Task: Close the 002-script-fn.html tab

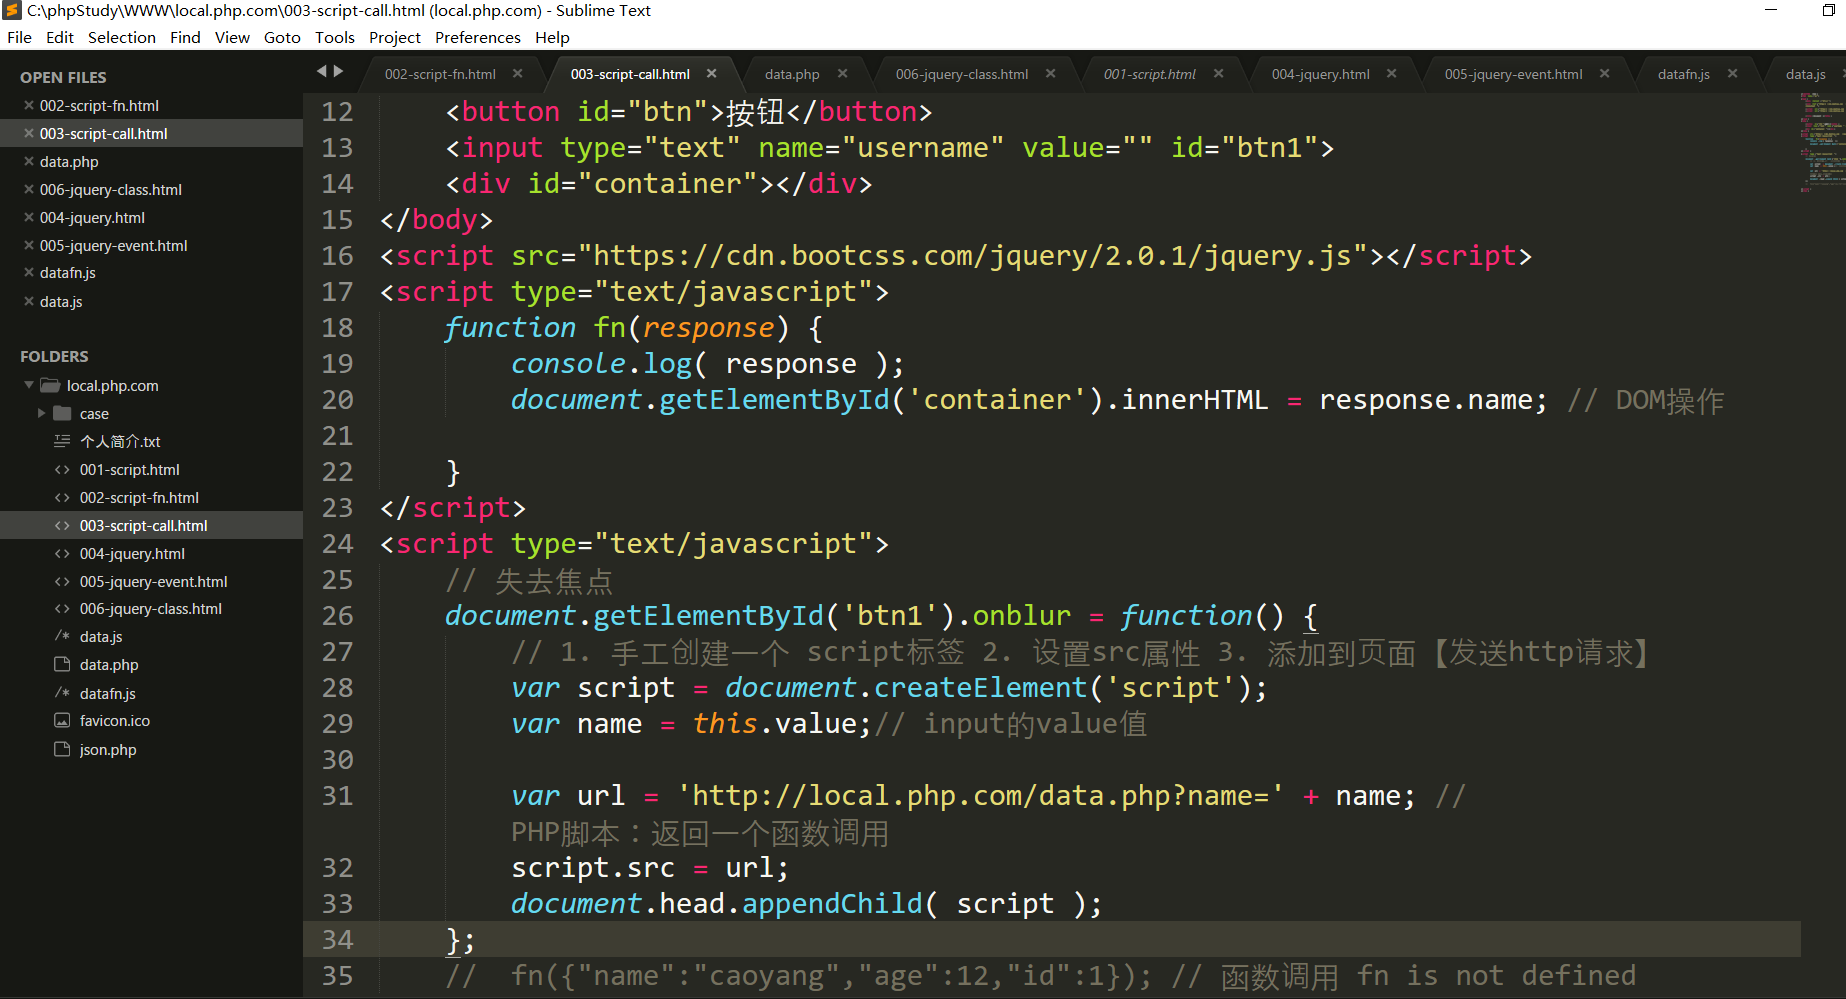Action: coord(518,74)
